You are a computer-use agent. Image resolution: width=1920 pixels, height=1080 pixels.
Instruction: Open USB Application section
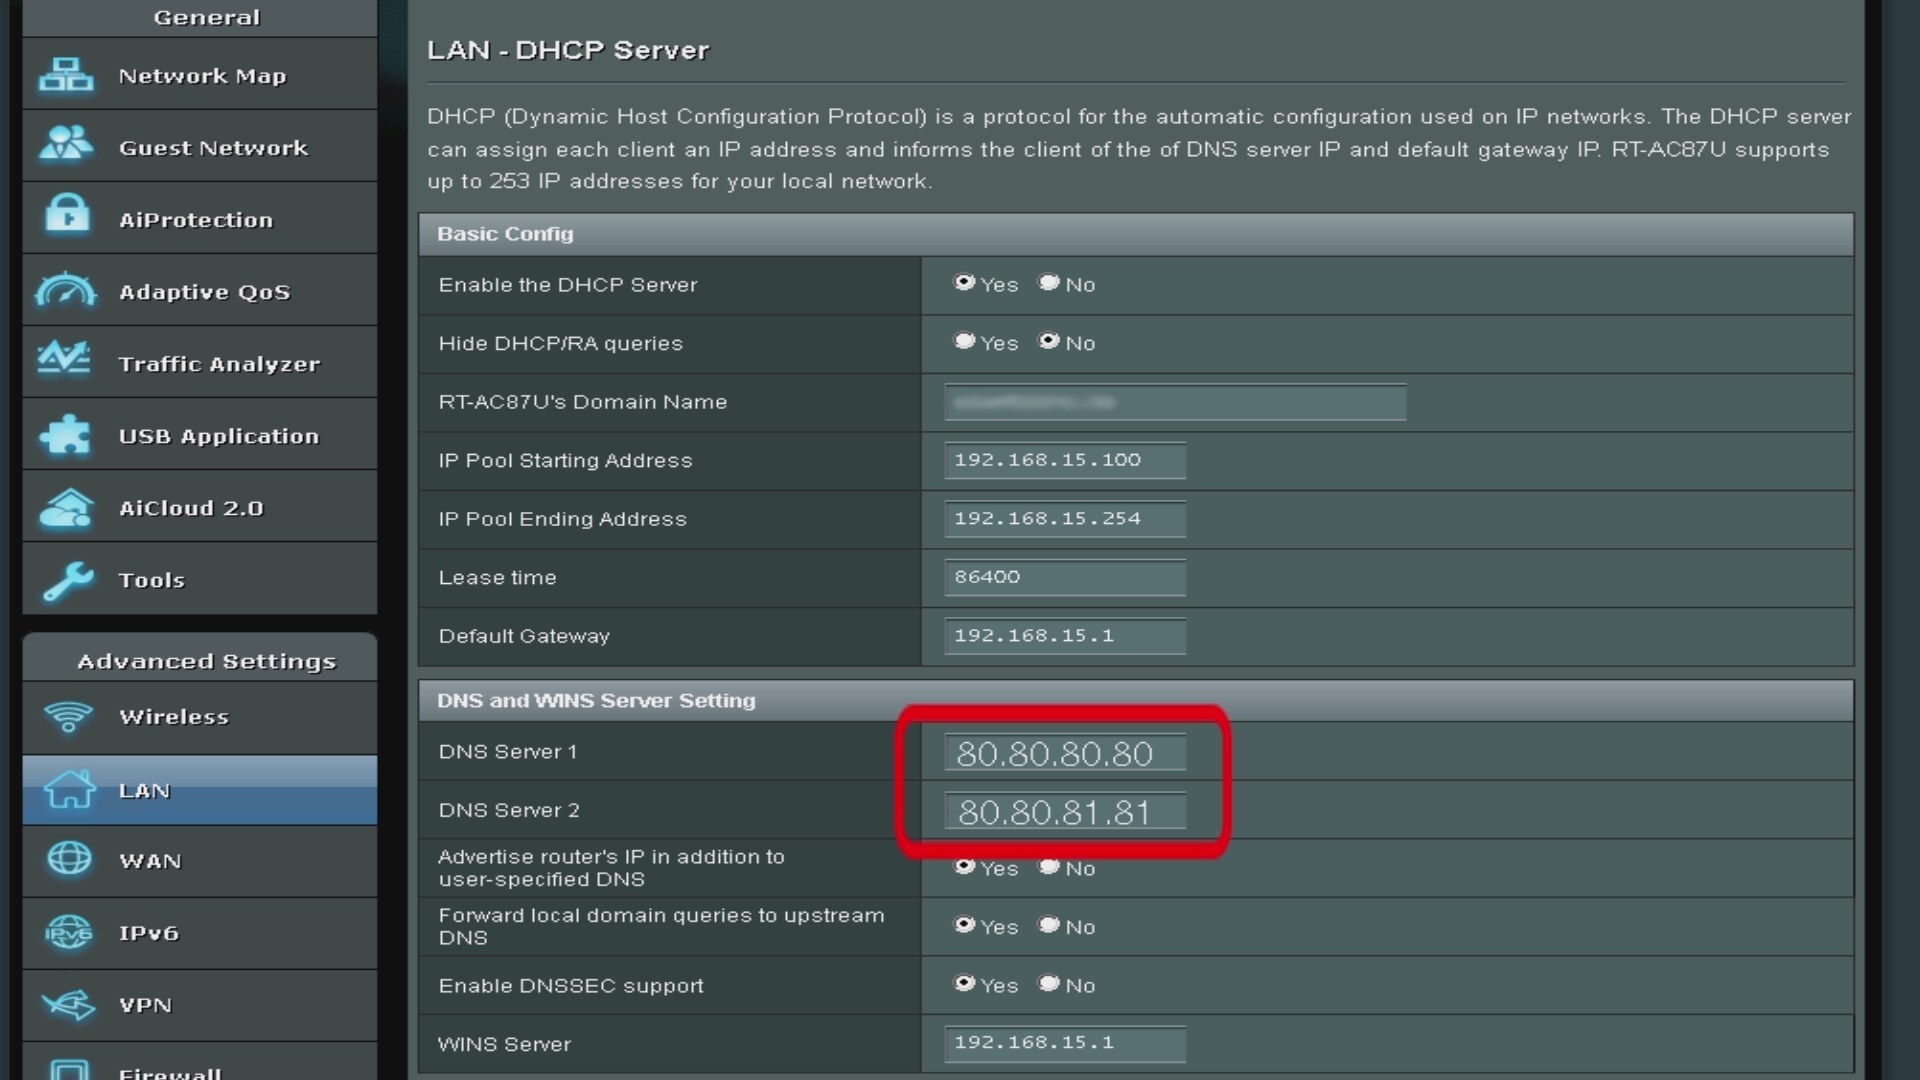(200, 434)
